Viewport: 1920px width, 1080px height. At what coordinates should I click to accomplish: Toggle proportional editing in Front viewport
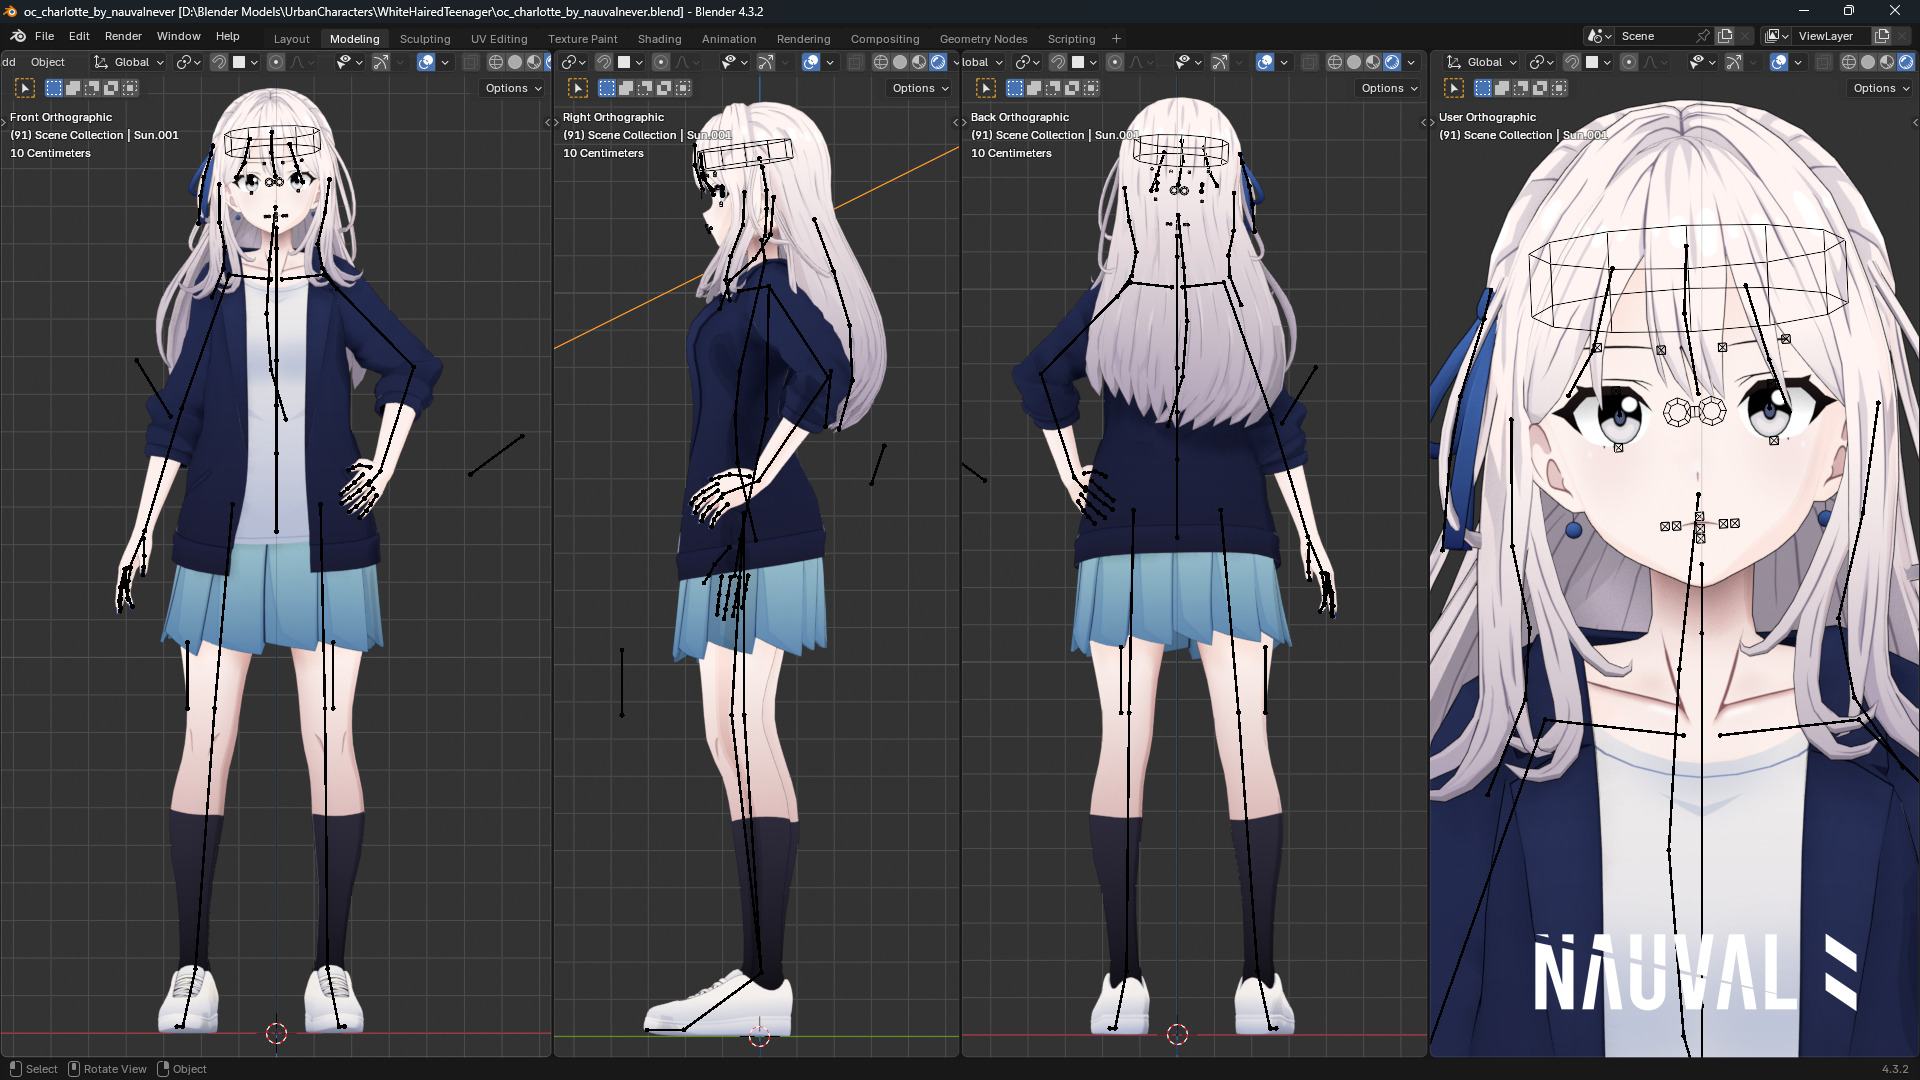tap(276, 62)
